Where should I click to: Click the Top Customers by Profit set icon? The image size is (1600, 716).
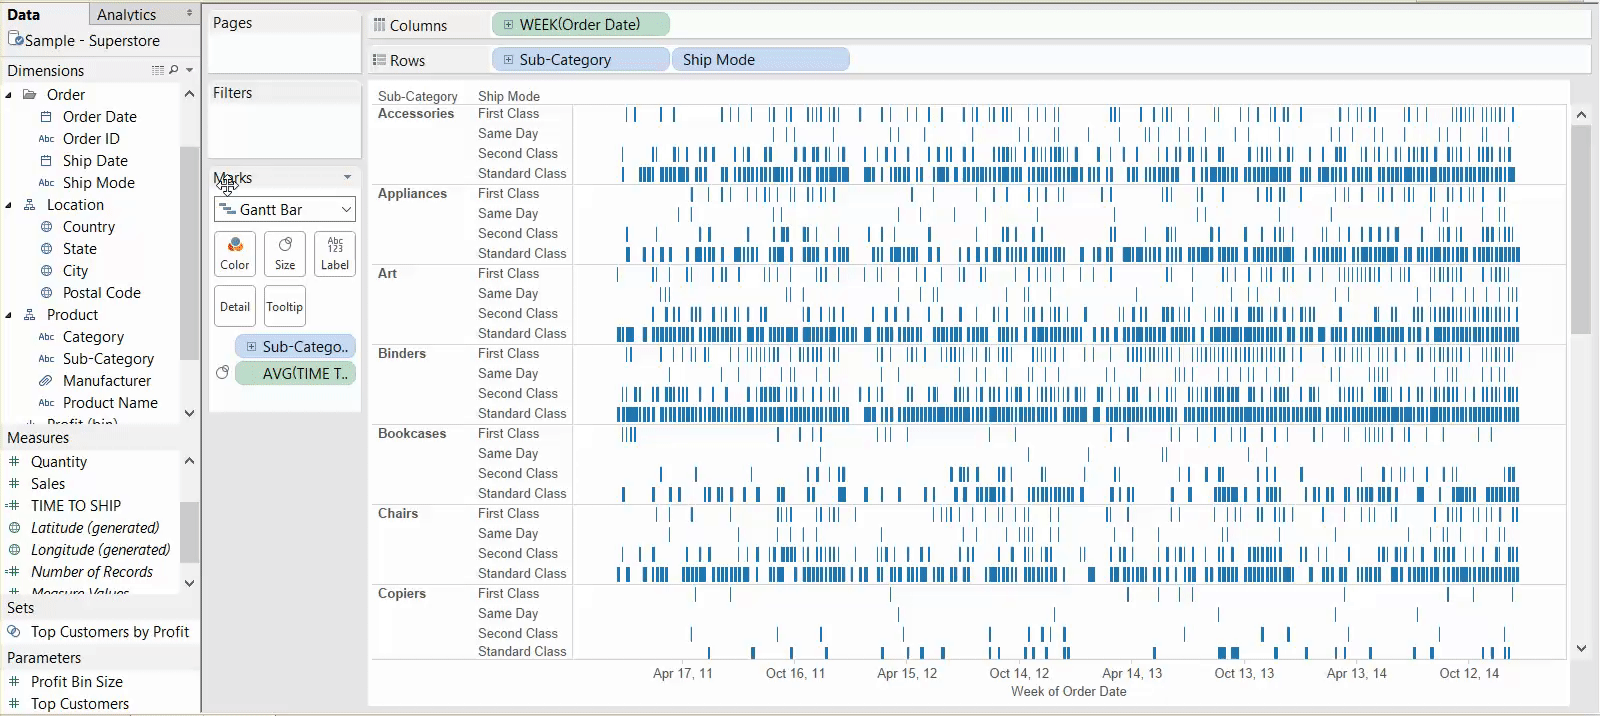(14, 632)
